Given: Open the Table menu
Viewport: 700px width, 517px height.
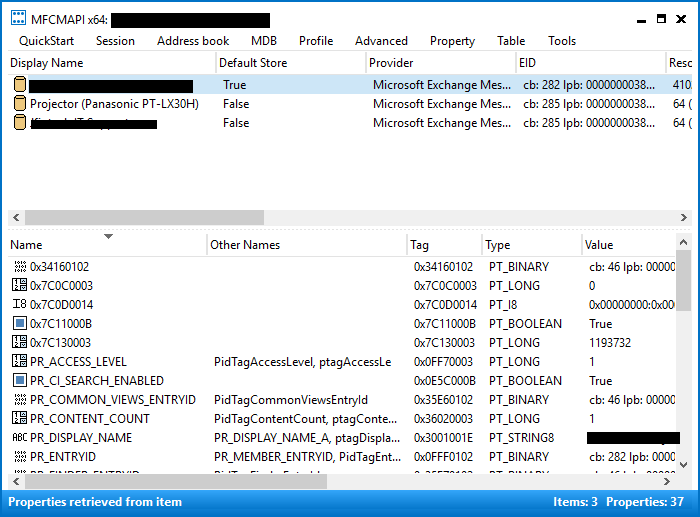Looking at the screenshot, I should (511, 41).
